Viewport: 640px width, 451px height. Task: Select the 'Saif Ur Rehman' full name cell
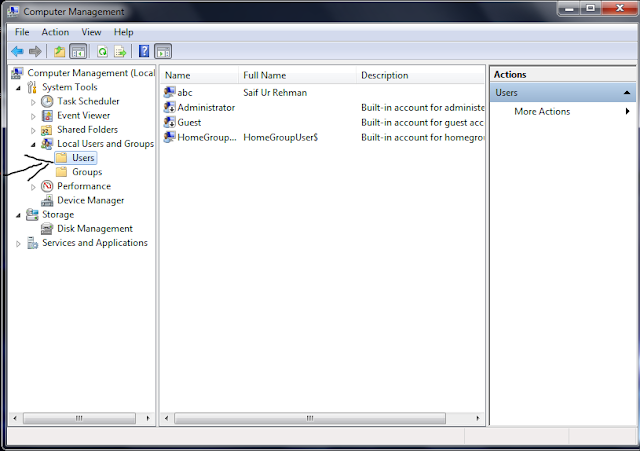pos(275,93)
